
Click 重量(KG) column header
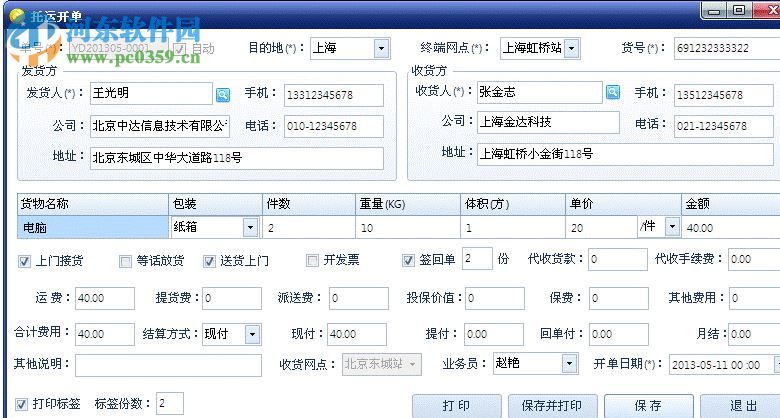pyautogui.click(x=408, y=204)
